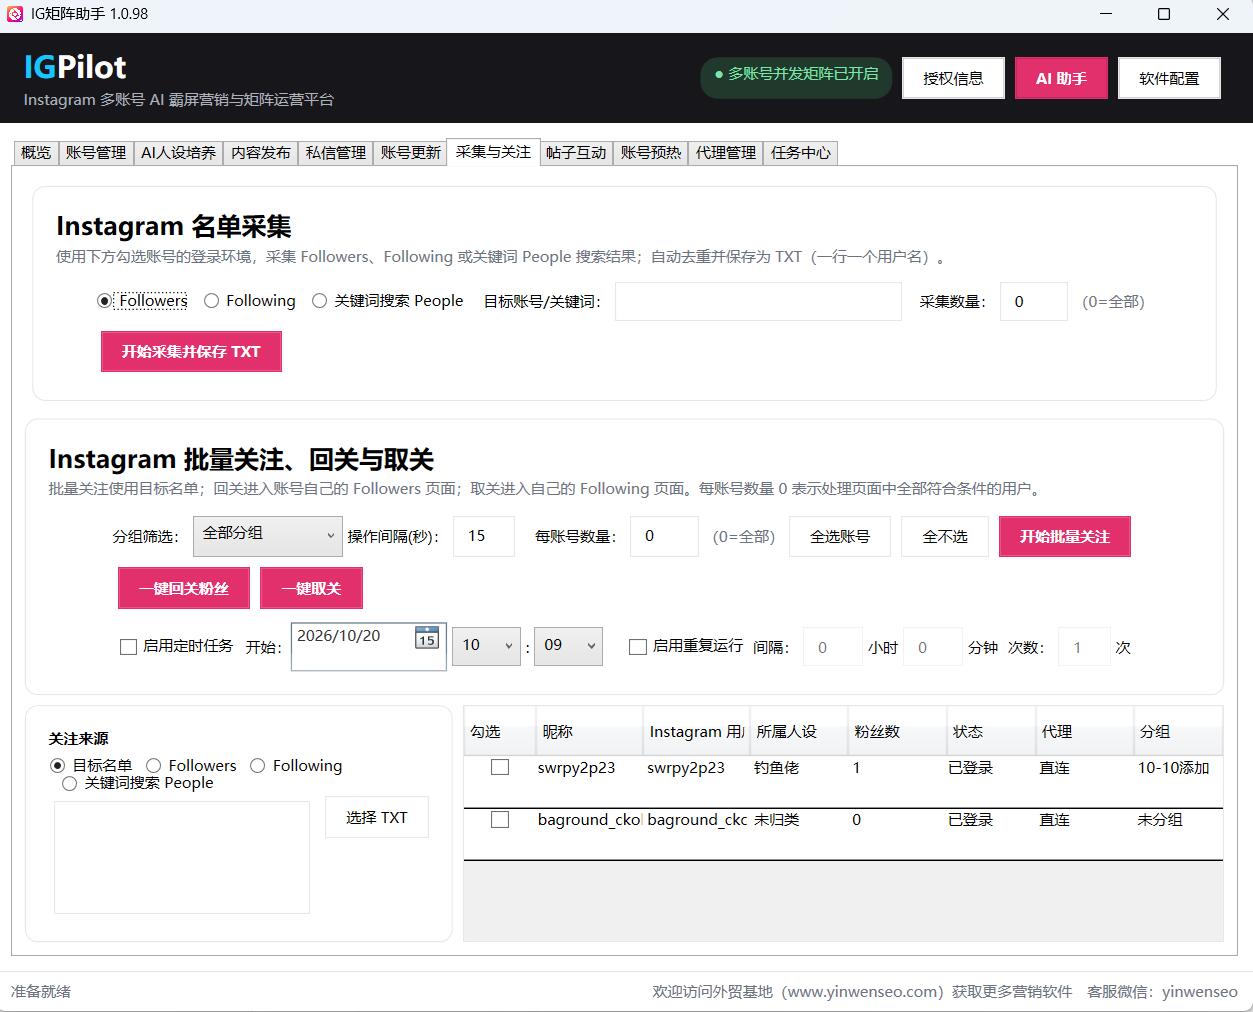Screen dimensions: 1253x1012
Task: Click the 一键回关粉丝 button
Action: point(184,588)
